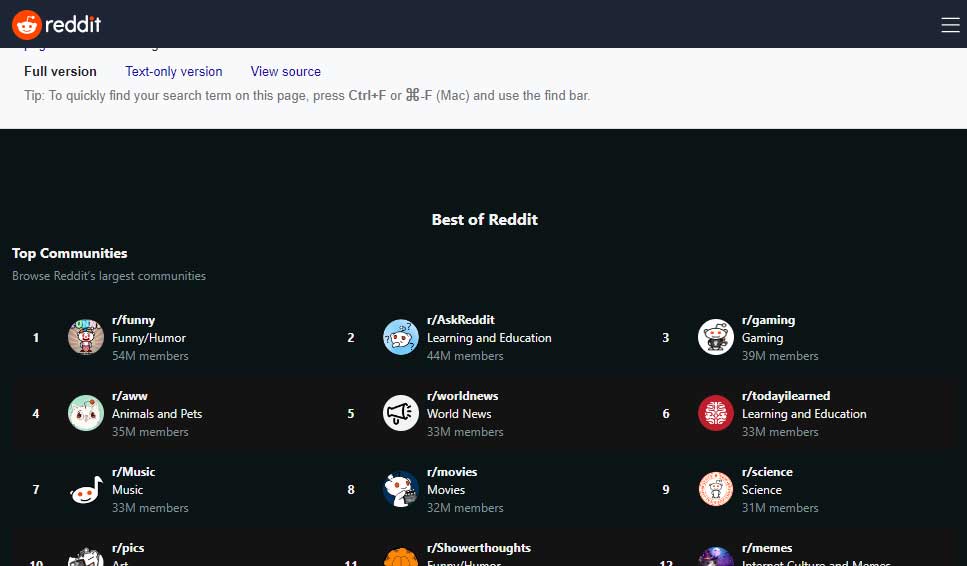Click the reddit wordmark in the header

tap(73, 25)
